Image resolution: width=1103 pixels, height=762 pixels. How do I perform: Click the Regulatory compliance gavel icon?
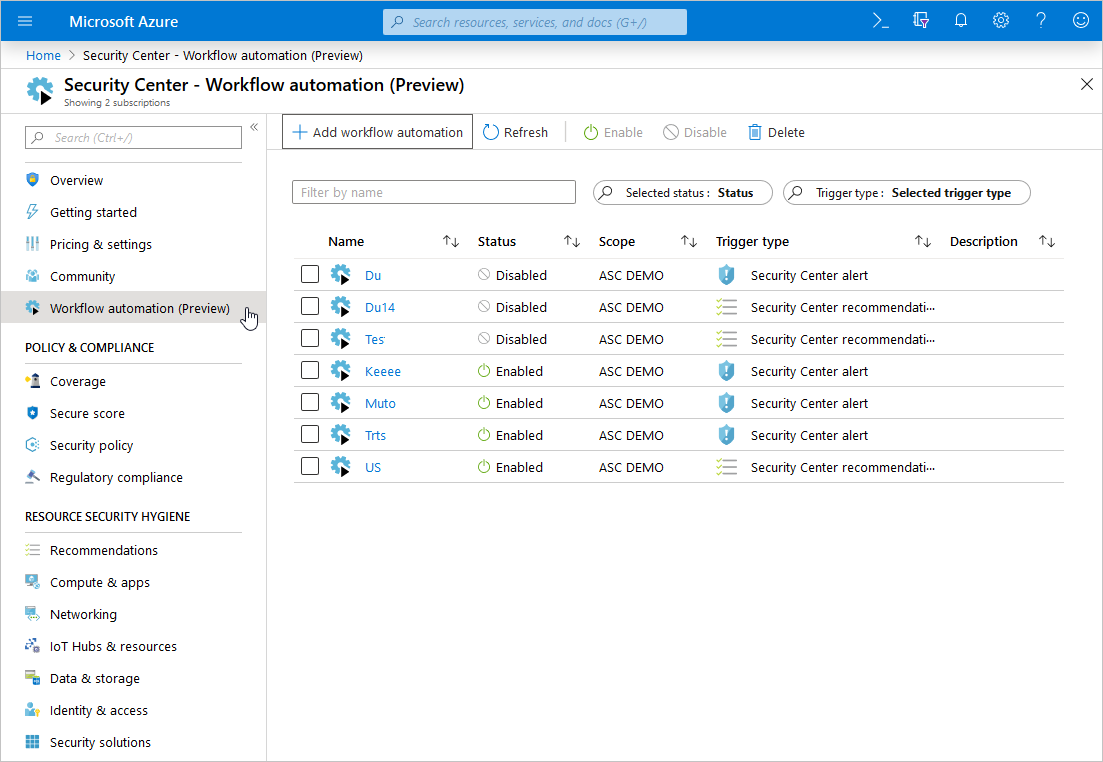coord(32,476)
